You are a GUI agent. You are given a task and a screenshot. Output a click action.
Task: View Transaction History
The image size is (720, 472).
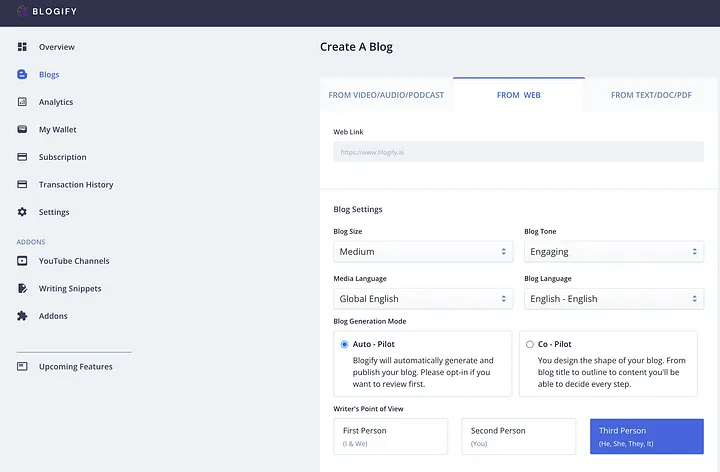[x=76, y=185]
